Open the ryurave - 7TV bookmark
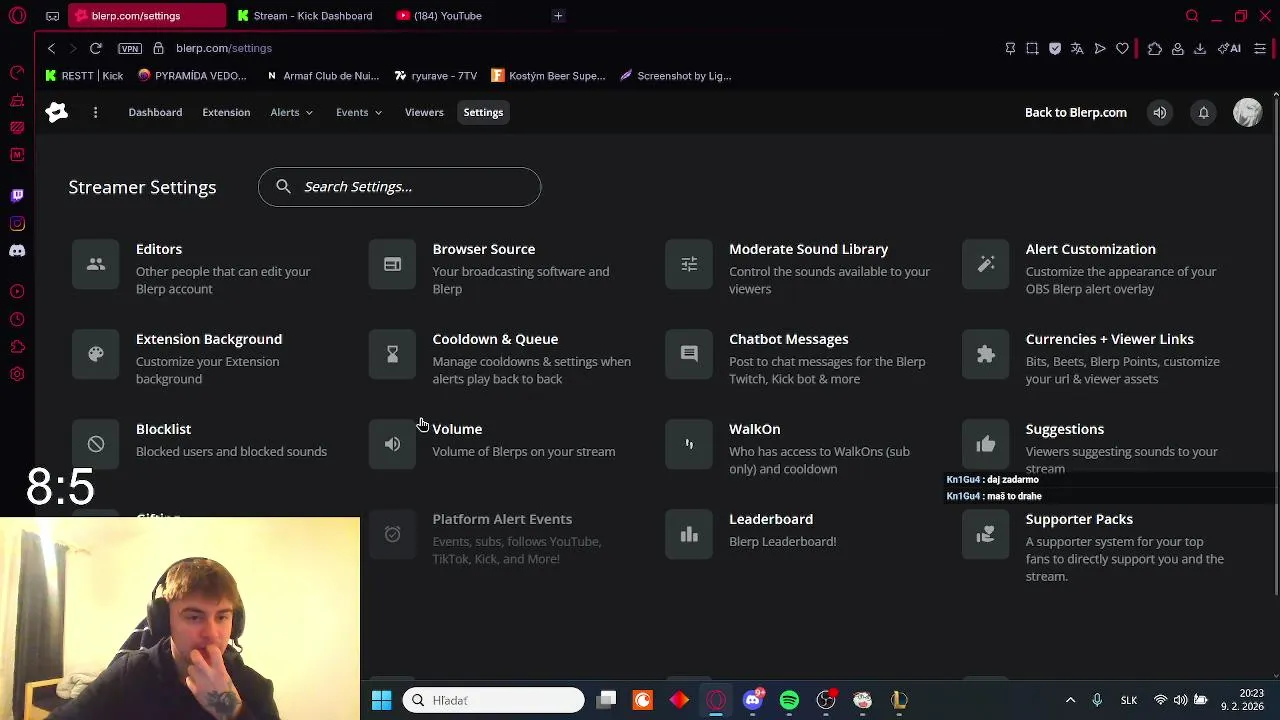 coord(435,76)
